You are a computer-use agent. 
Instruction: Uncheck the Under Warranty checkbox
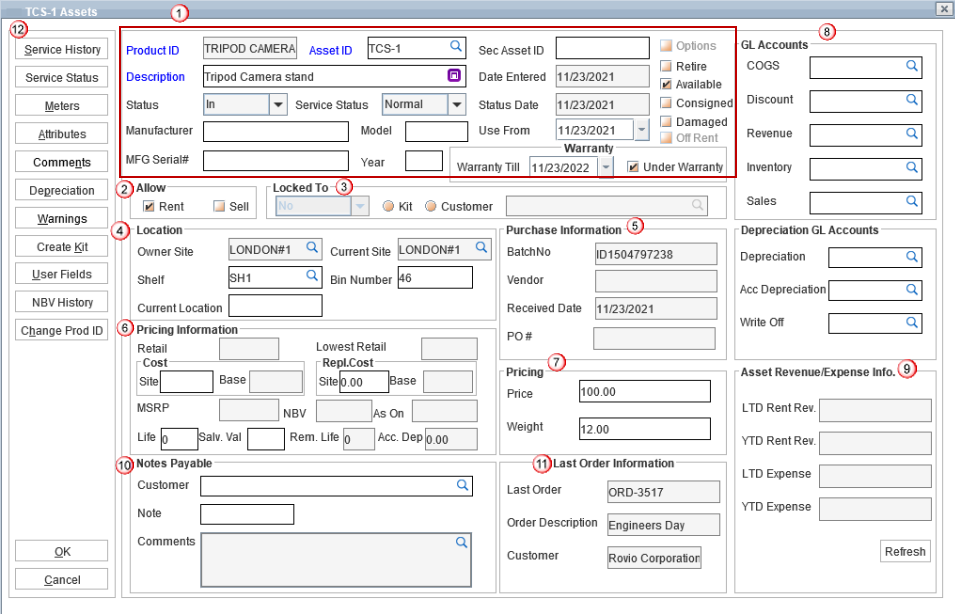(633, 167)
